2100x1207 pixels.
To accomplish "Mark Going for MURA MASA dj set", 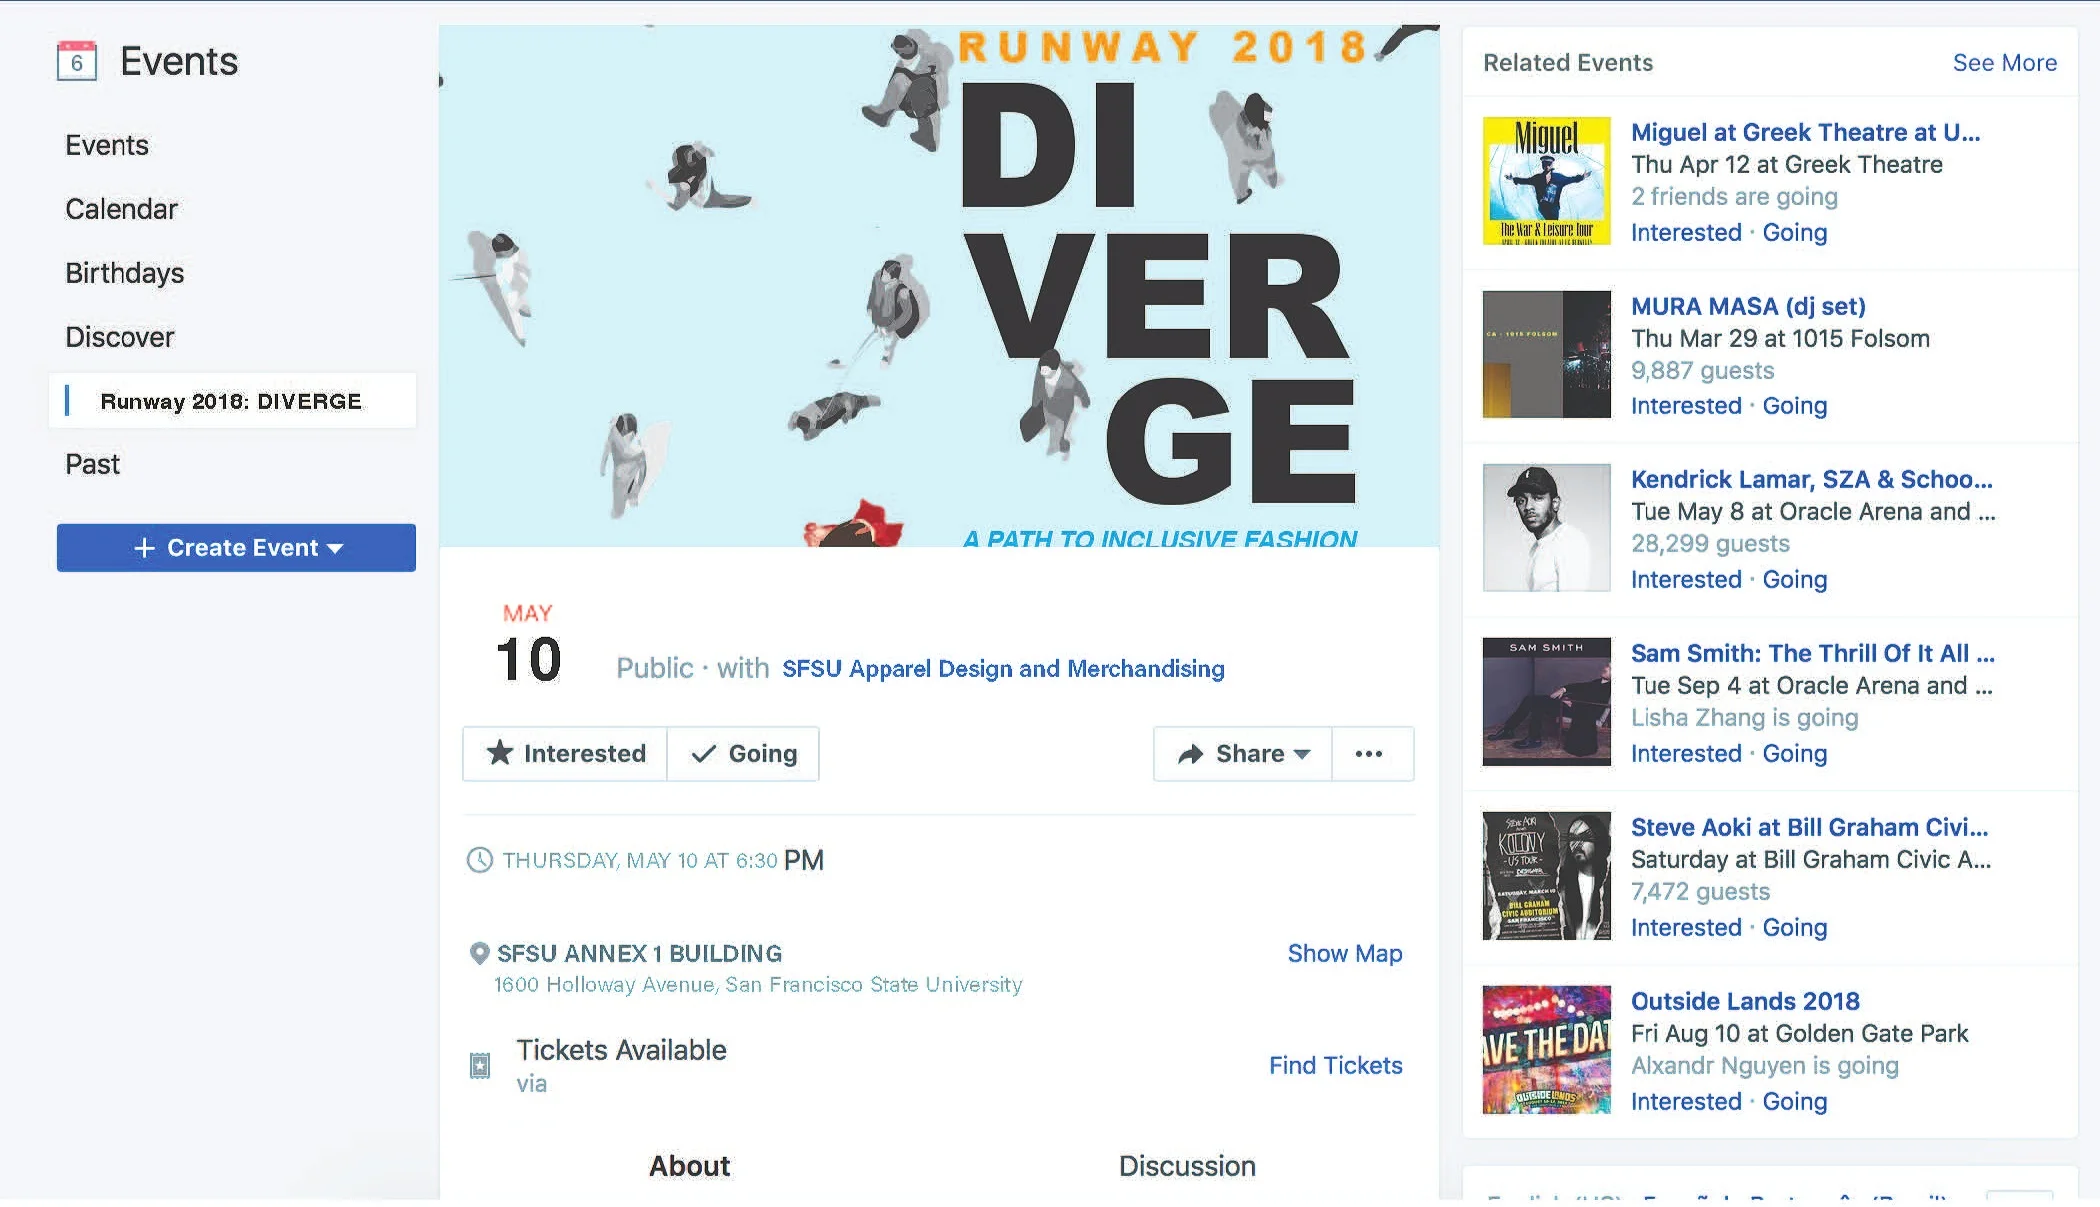I will click(x=1795, y=406).
